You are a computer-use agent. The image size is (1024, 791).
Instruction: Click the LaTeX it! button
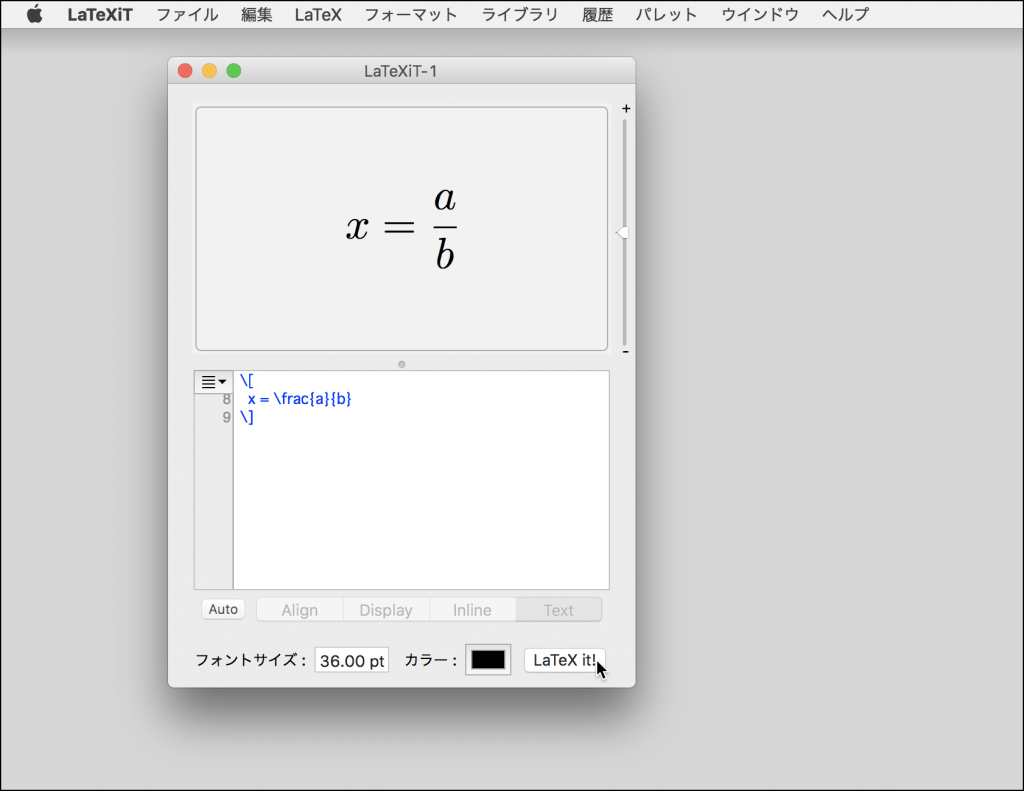tap(565, 660)
